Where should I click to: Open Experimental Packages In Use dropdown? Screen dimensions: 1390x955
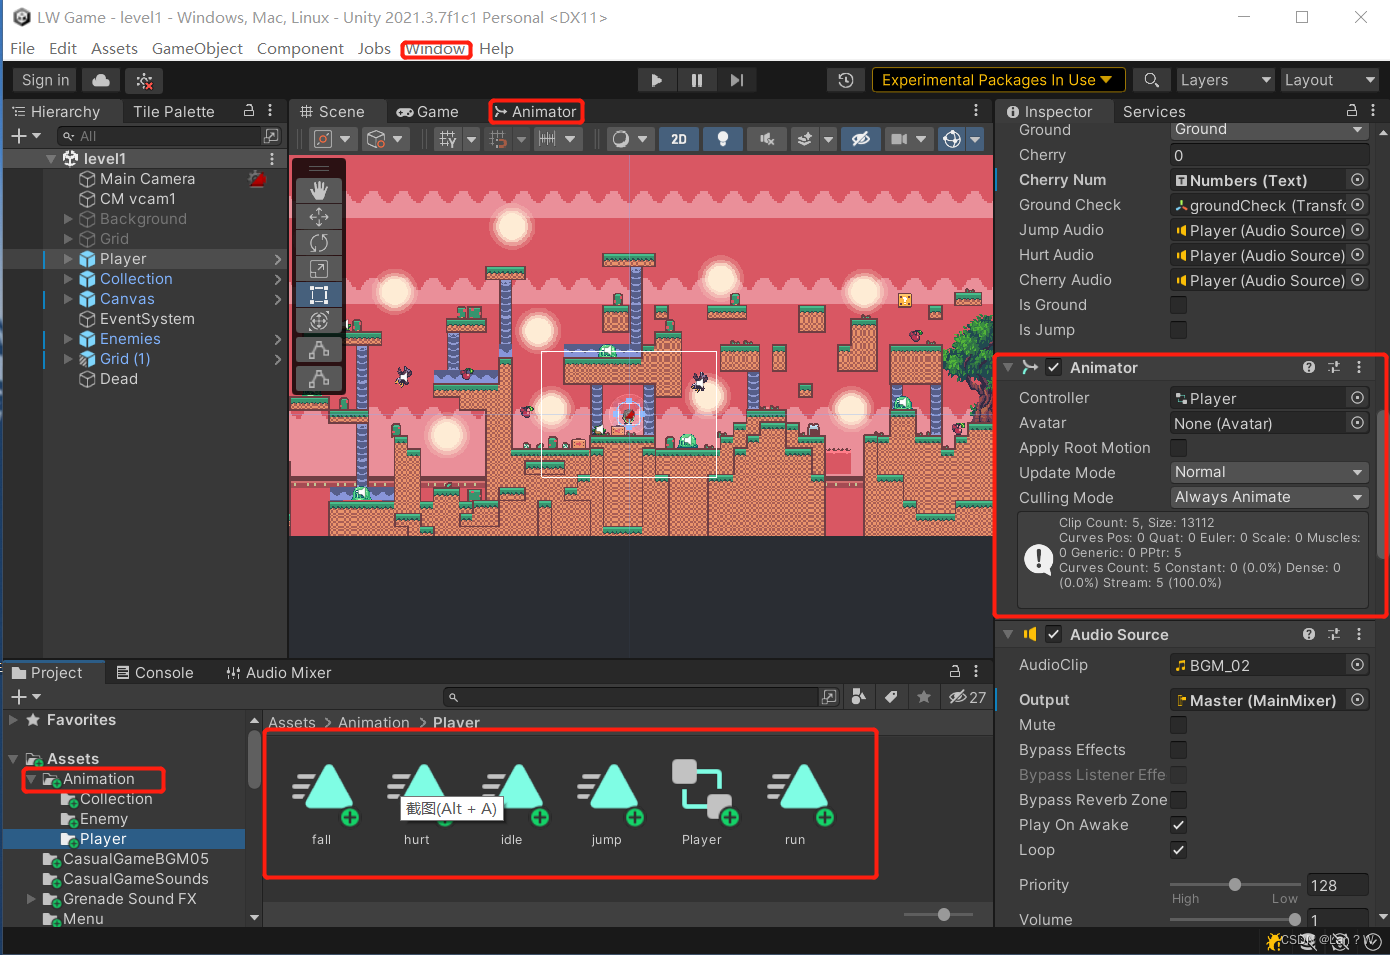coord(998,80)
